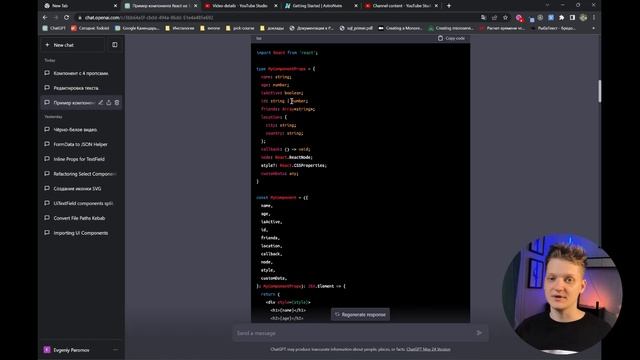Viewport: 640px width, 360px height.
Task: Open the 'UiTextField components split' chat
Action: click(x=81, y=203)
